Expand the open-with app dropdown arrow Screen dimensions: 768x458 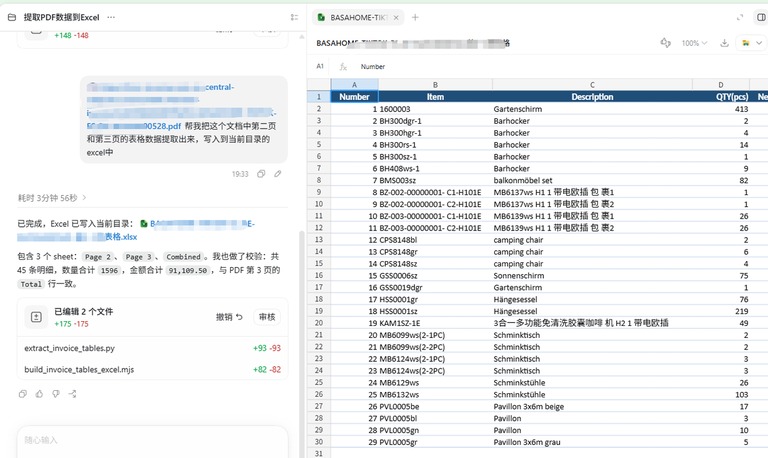tap(759, 43)
